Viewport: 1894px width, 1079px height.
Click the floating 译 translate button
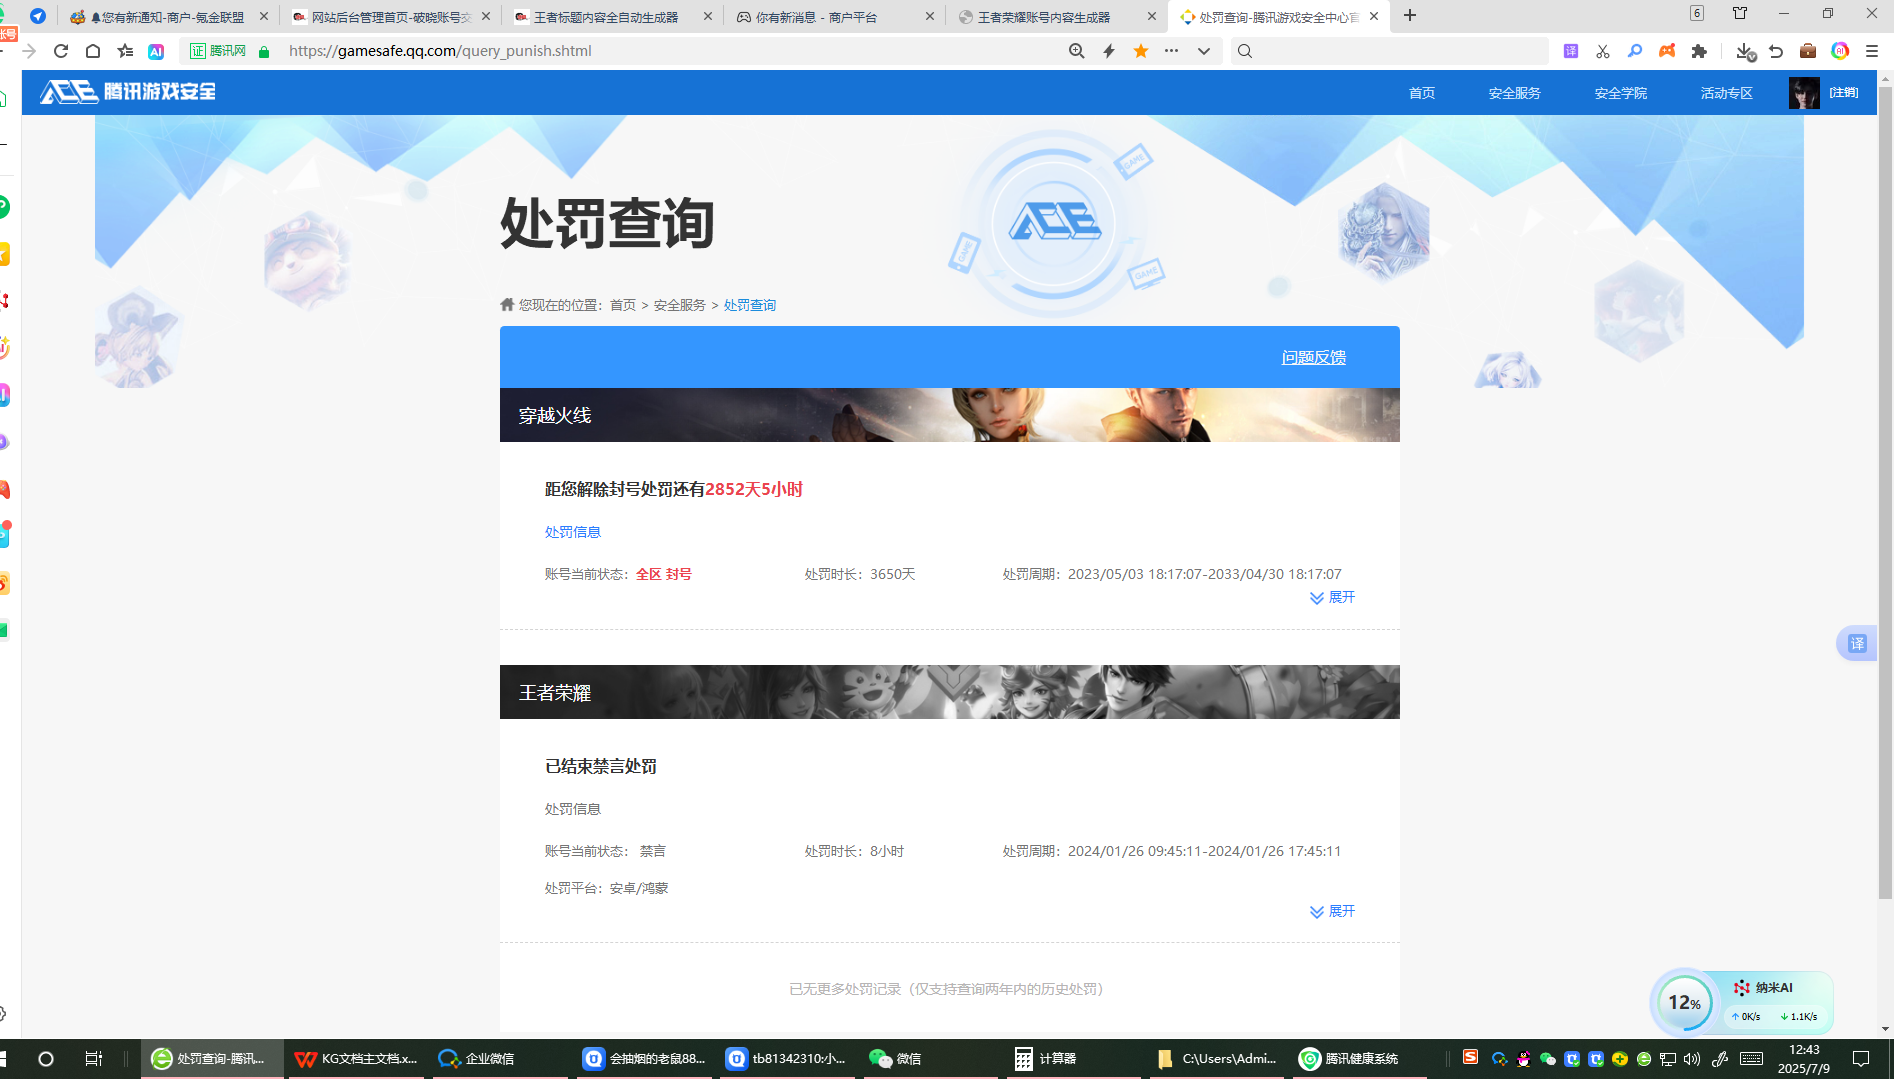(1857, 643)
